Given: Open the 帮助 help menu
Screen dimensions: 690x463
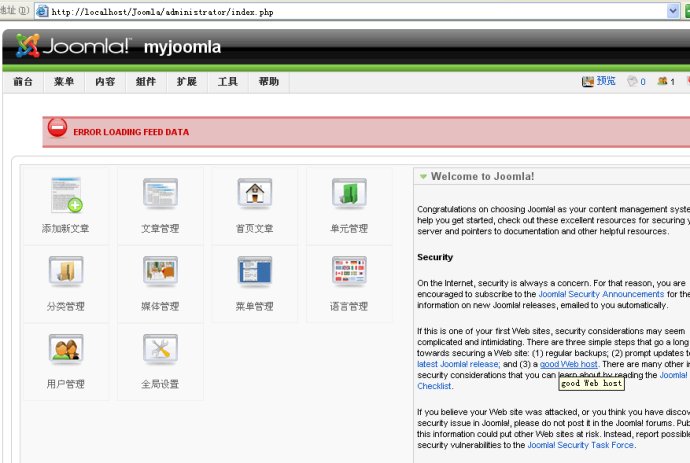Looking at the screenshot, I should coord(268,82).
